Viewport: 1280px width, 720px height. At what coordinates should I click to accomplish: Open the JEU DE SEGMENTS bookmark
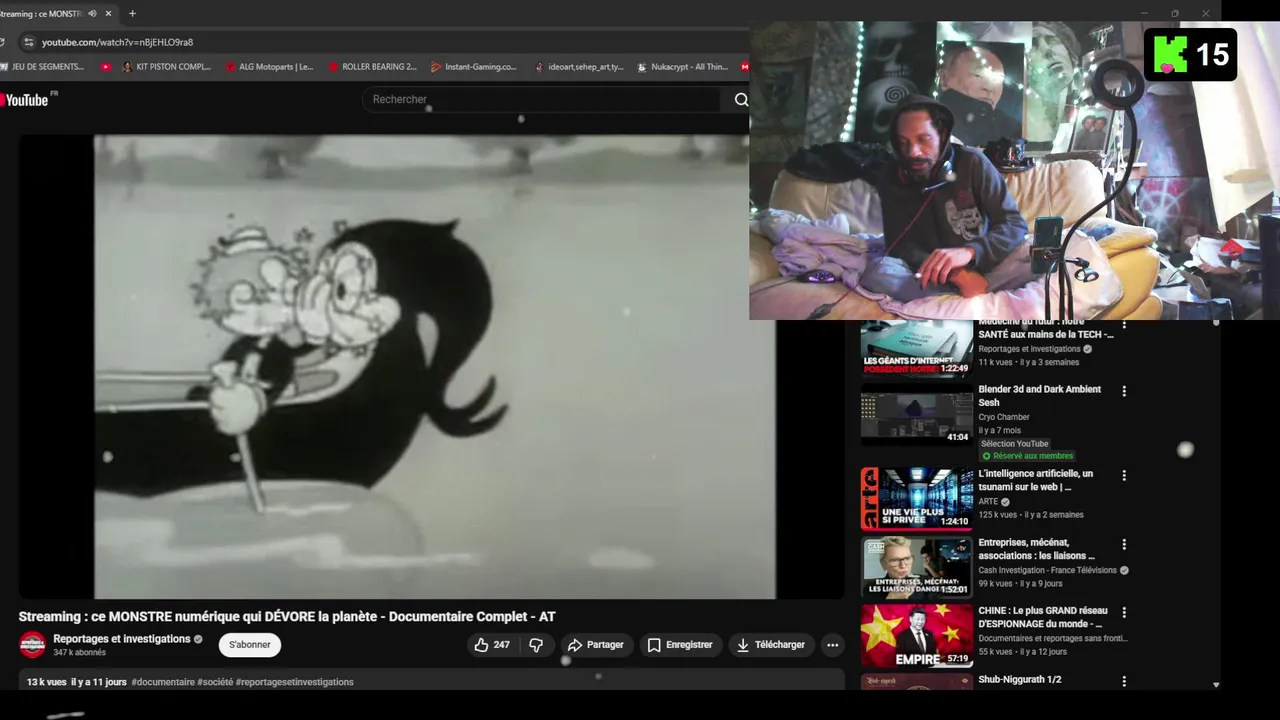(42, 67)
